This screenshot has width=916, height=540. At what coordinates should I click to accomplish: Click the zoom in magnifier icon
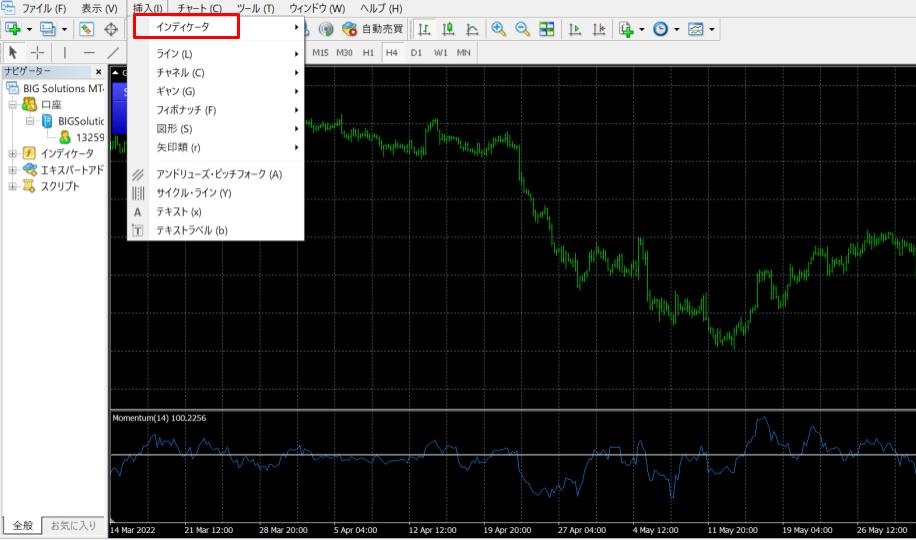(x=498, y=29)
